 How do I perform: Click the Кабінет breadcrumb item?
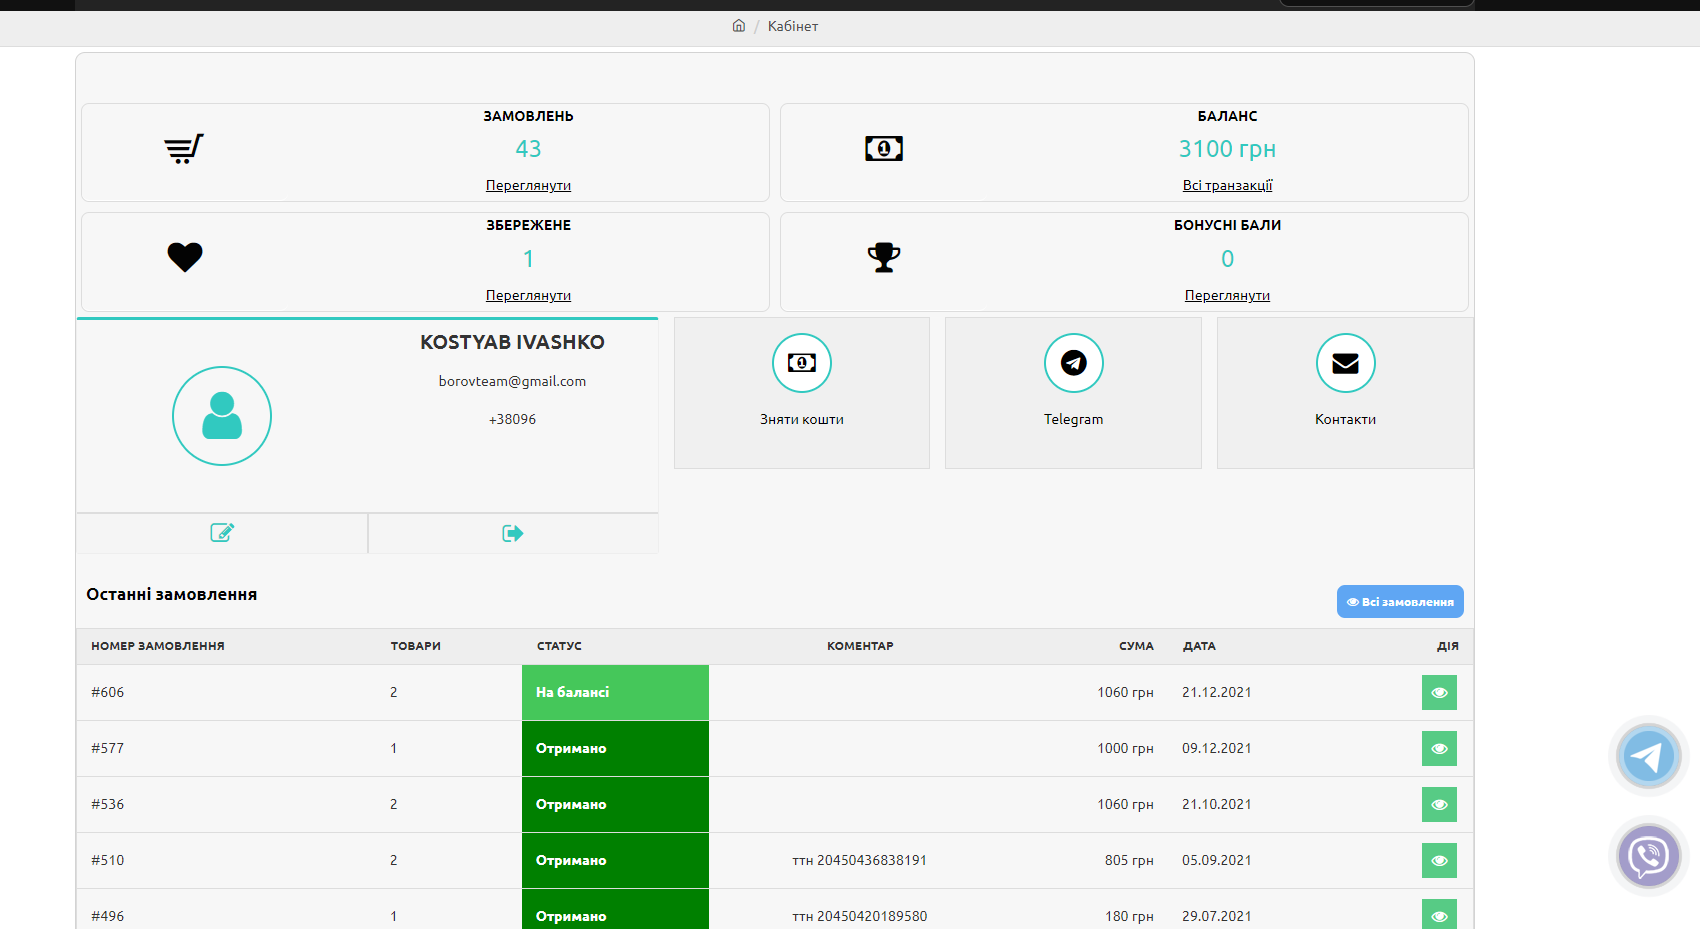[792, 26]
